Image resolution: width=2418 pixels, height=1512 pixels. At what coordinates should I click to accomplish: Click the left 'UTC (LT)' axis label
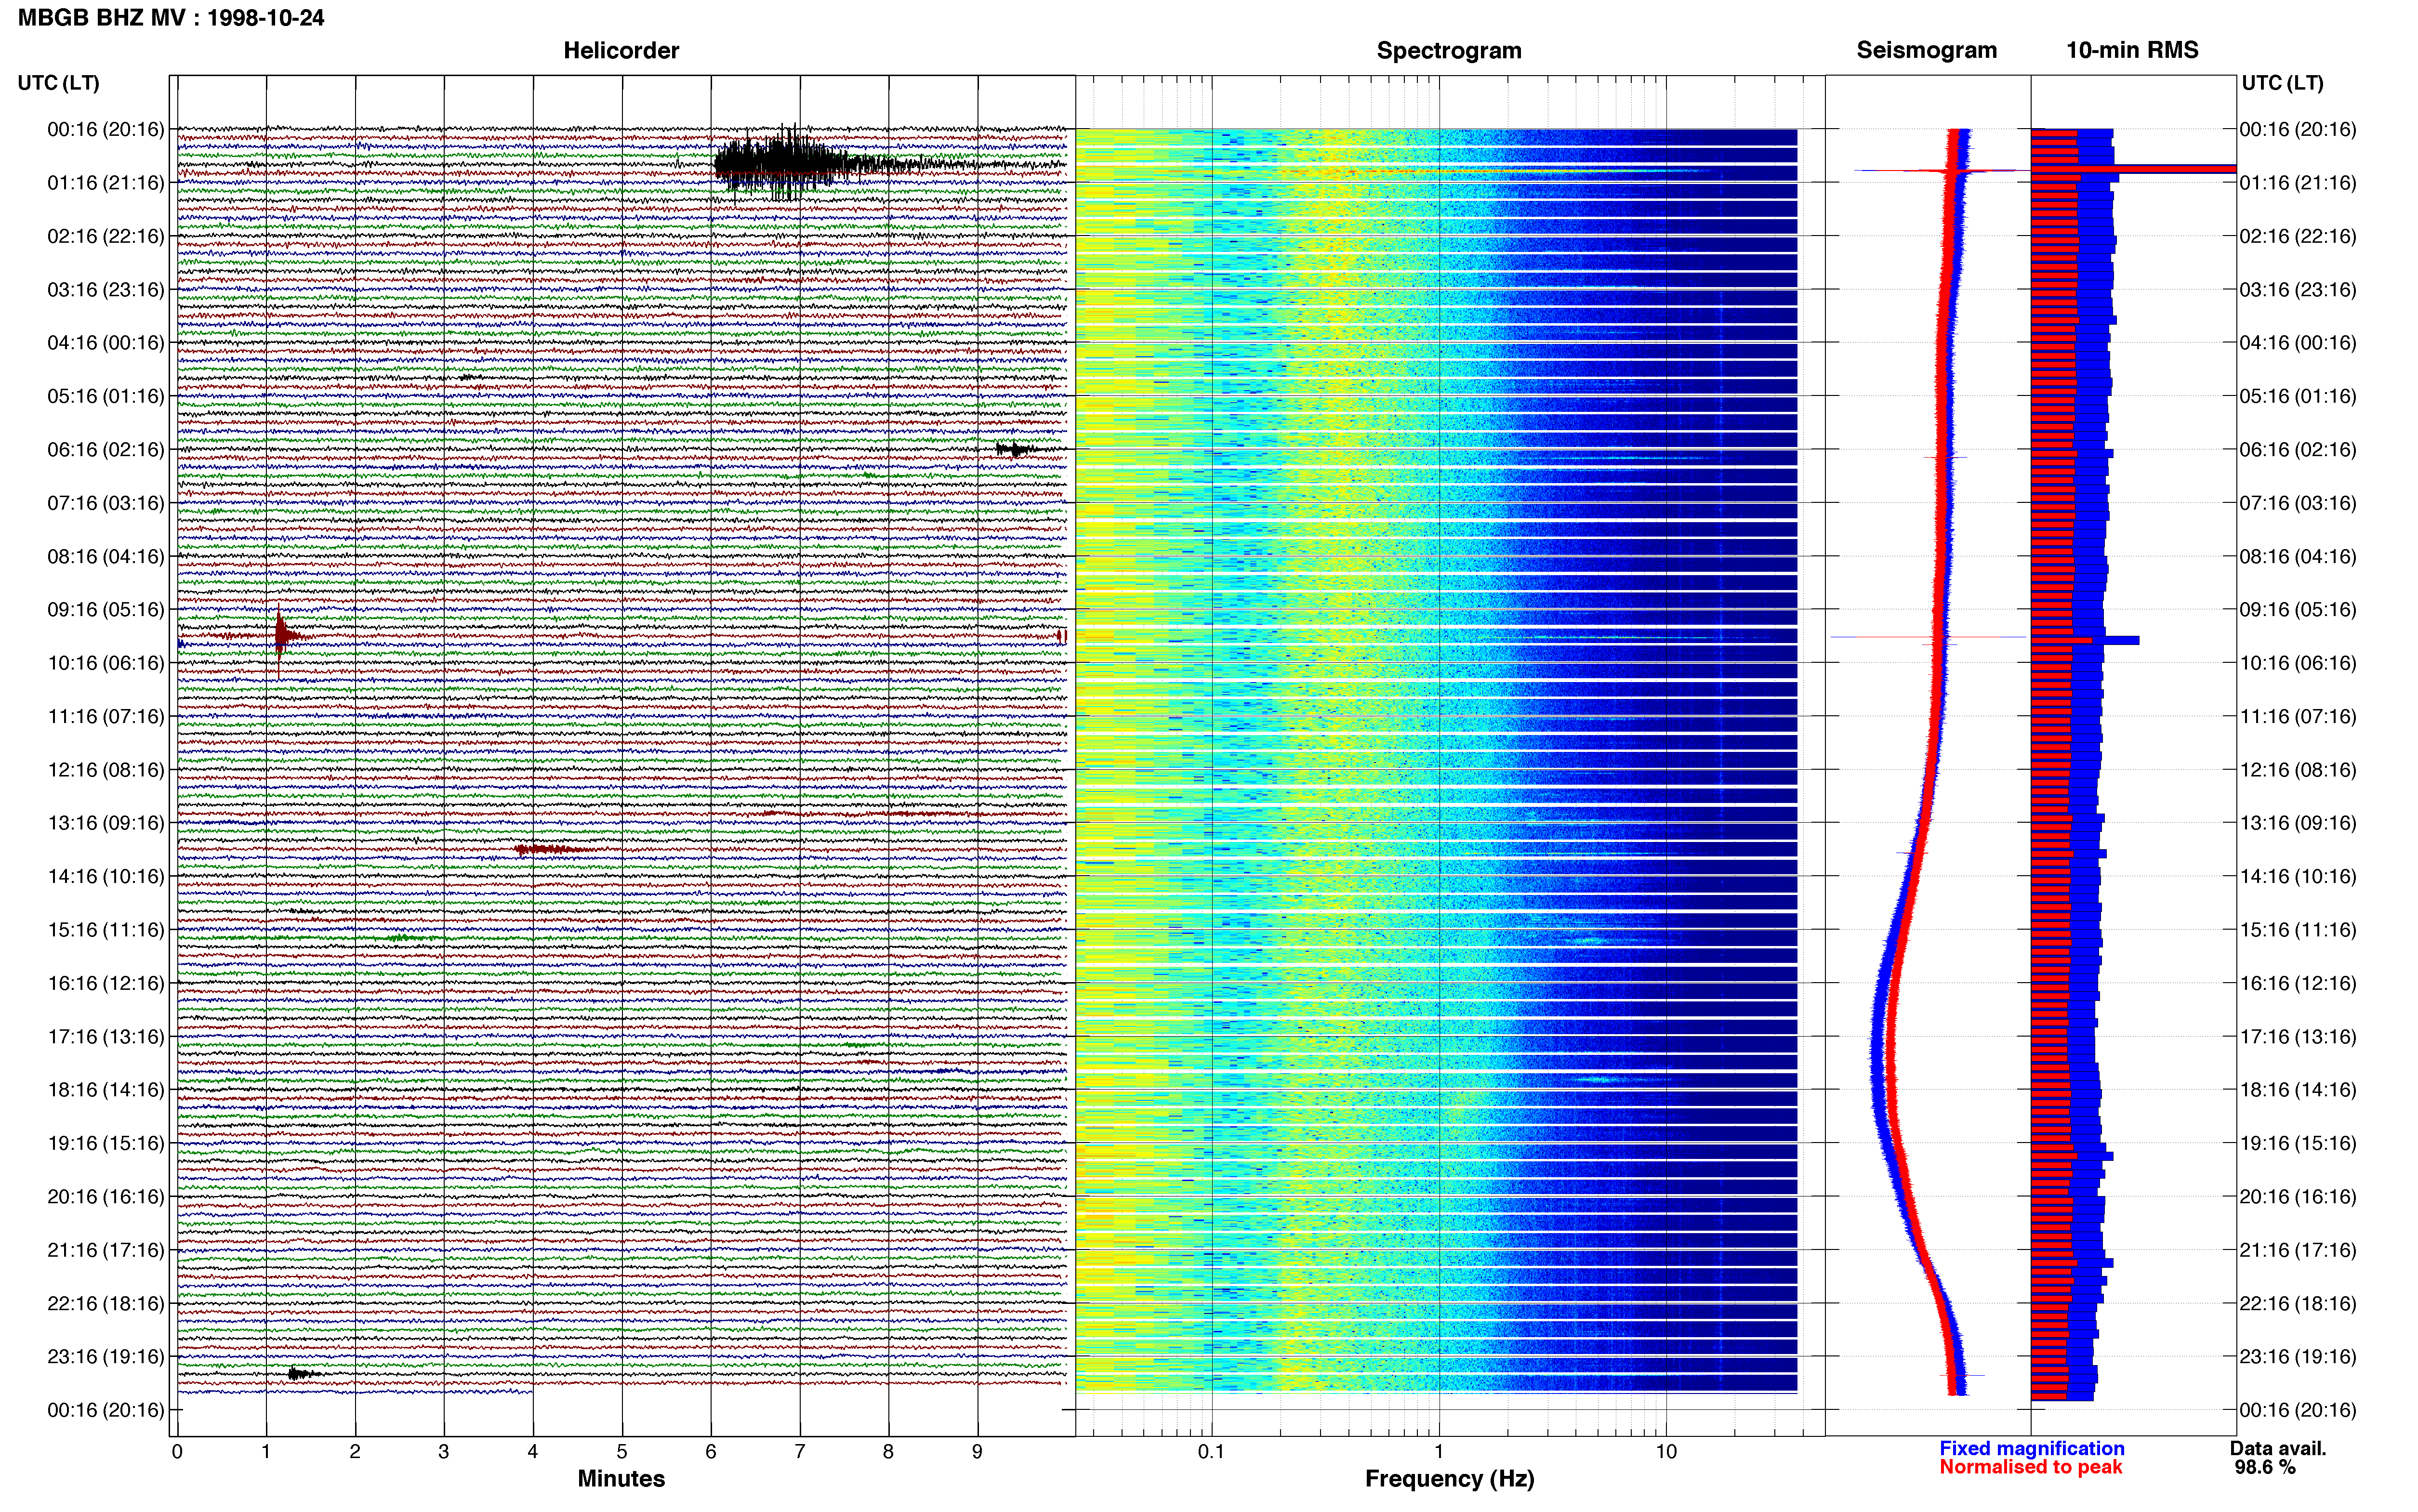coord(58,83)
